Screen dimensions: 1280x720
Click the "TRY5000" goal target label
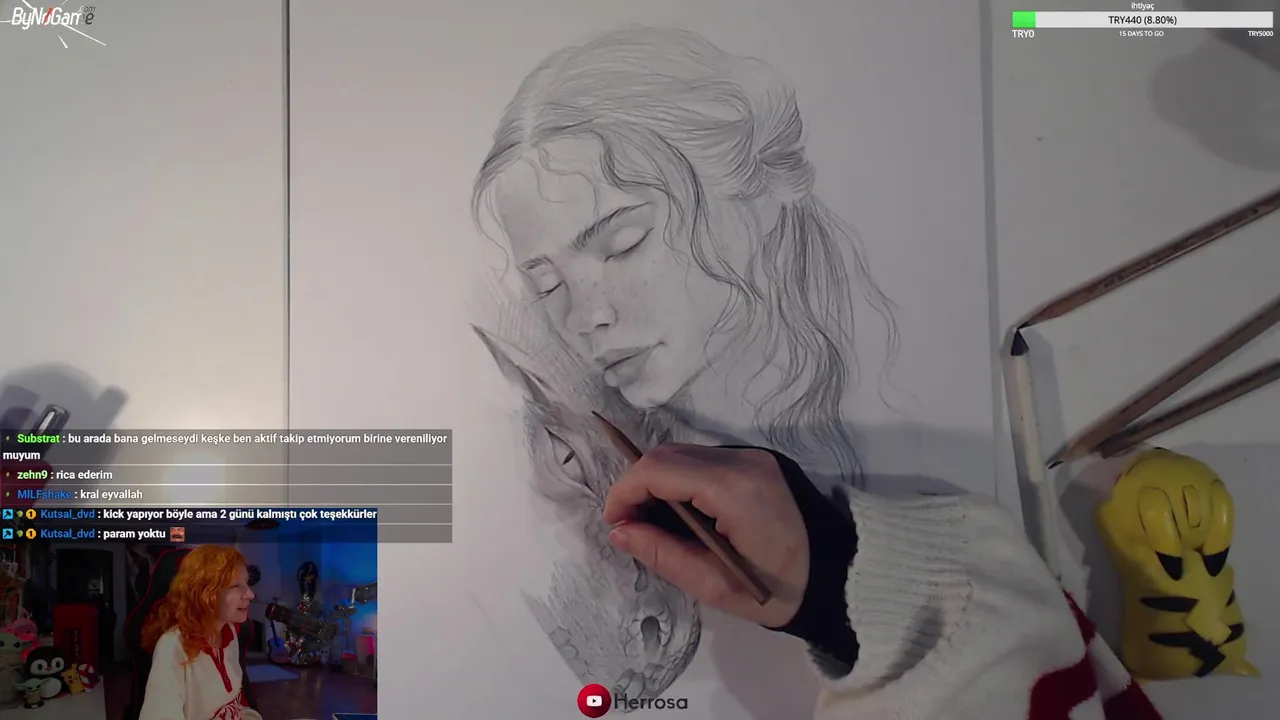click(1260, 34)
